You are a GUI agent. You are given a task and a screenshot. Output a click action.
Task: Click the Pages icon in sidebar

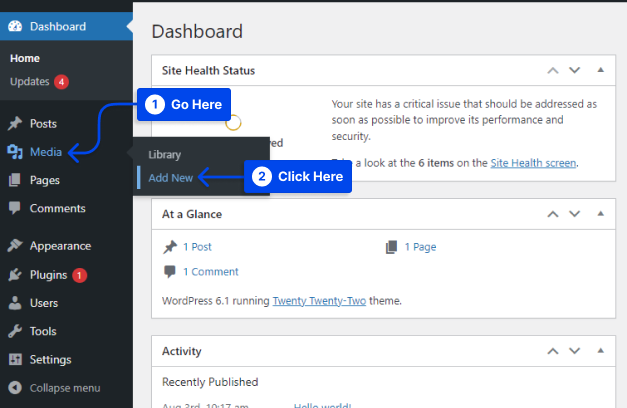pyautogui.click(x=15, y=180)
